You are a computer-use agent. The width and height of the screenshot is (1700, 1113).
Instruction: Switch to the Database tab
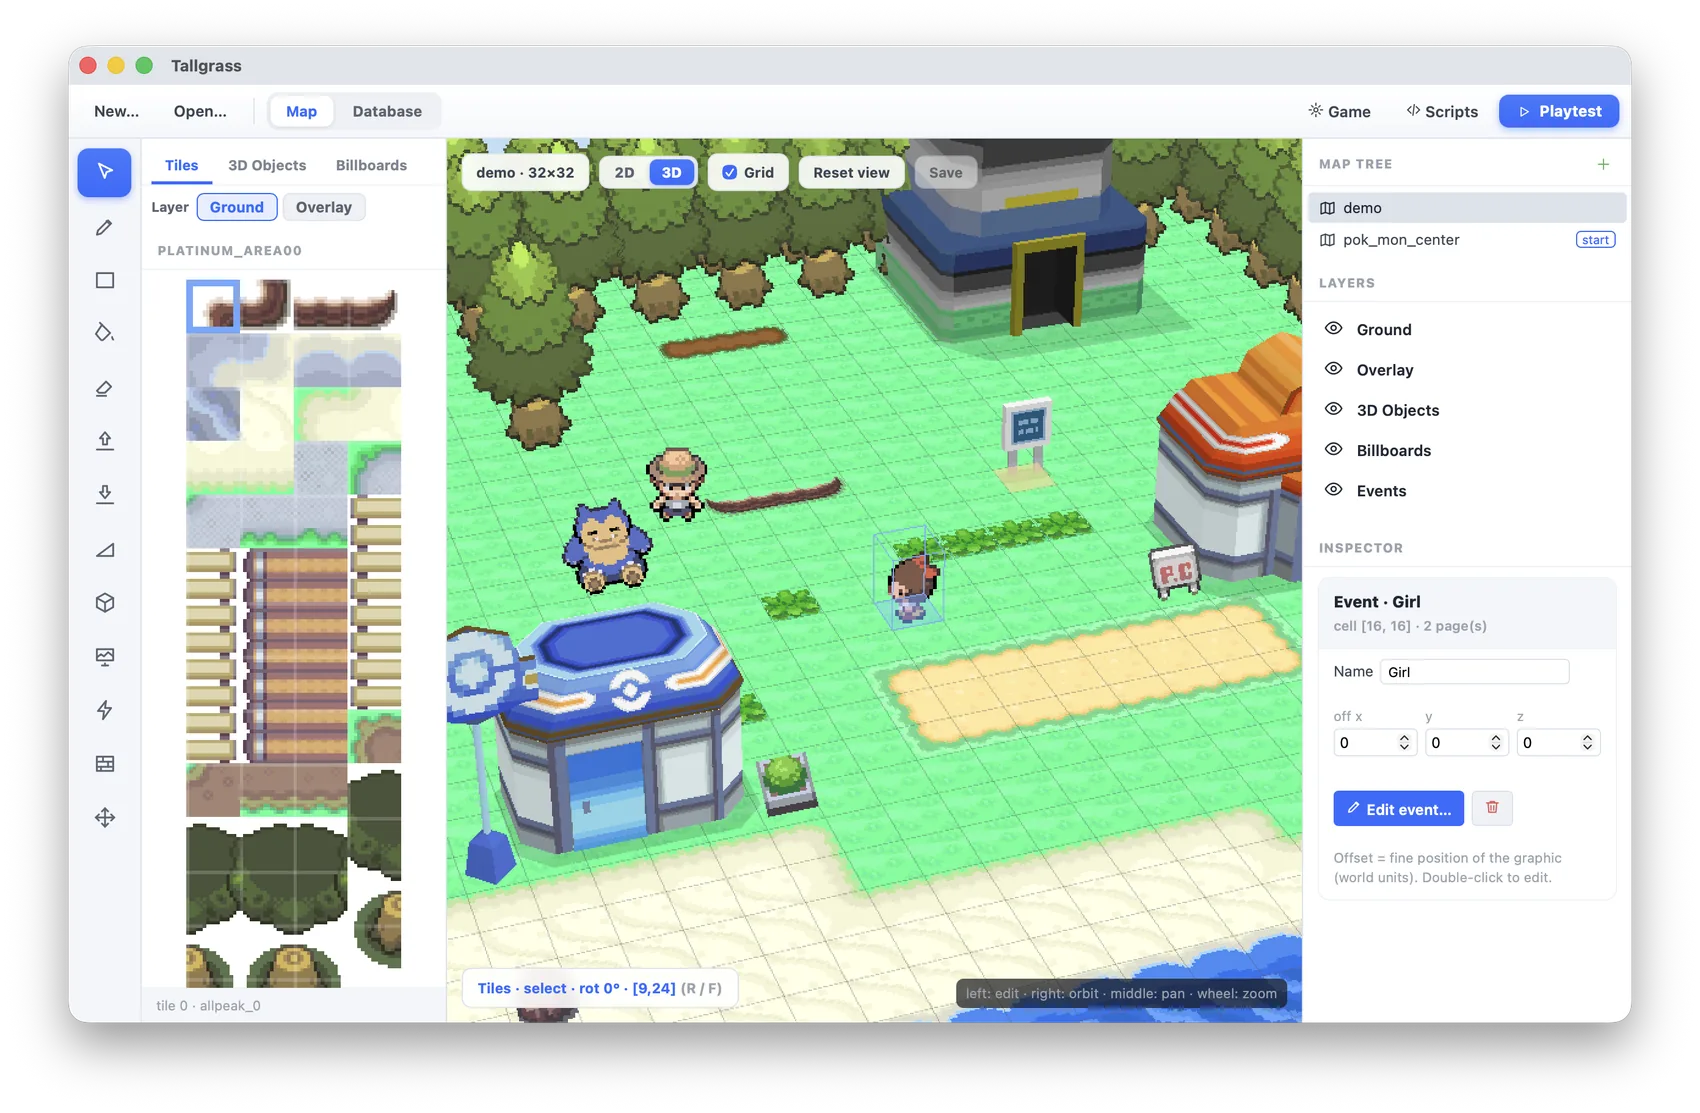pos(387,111)
